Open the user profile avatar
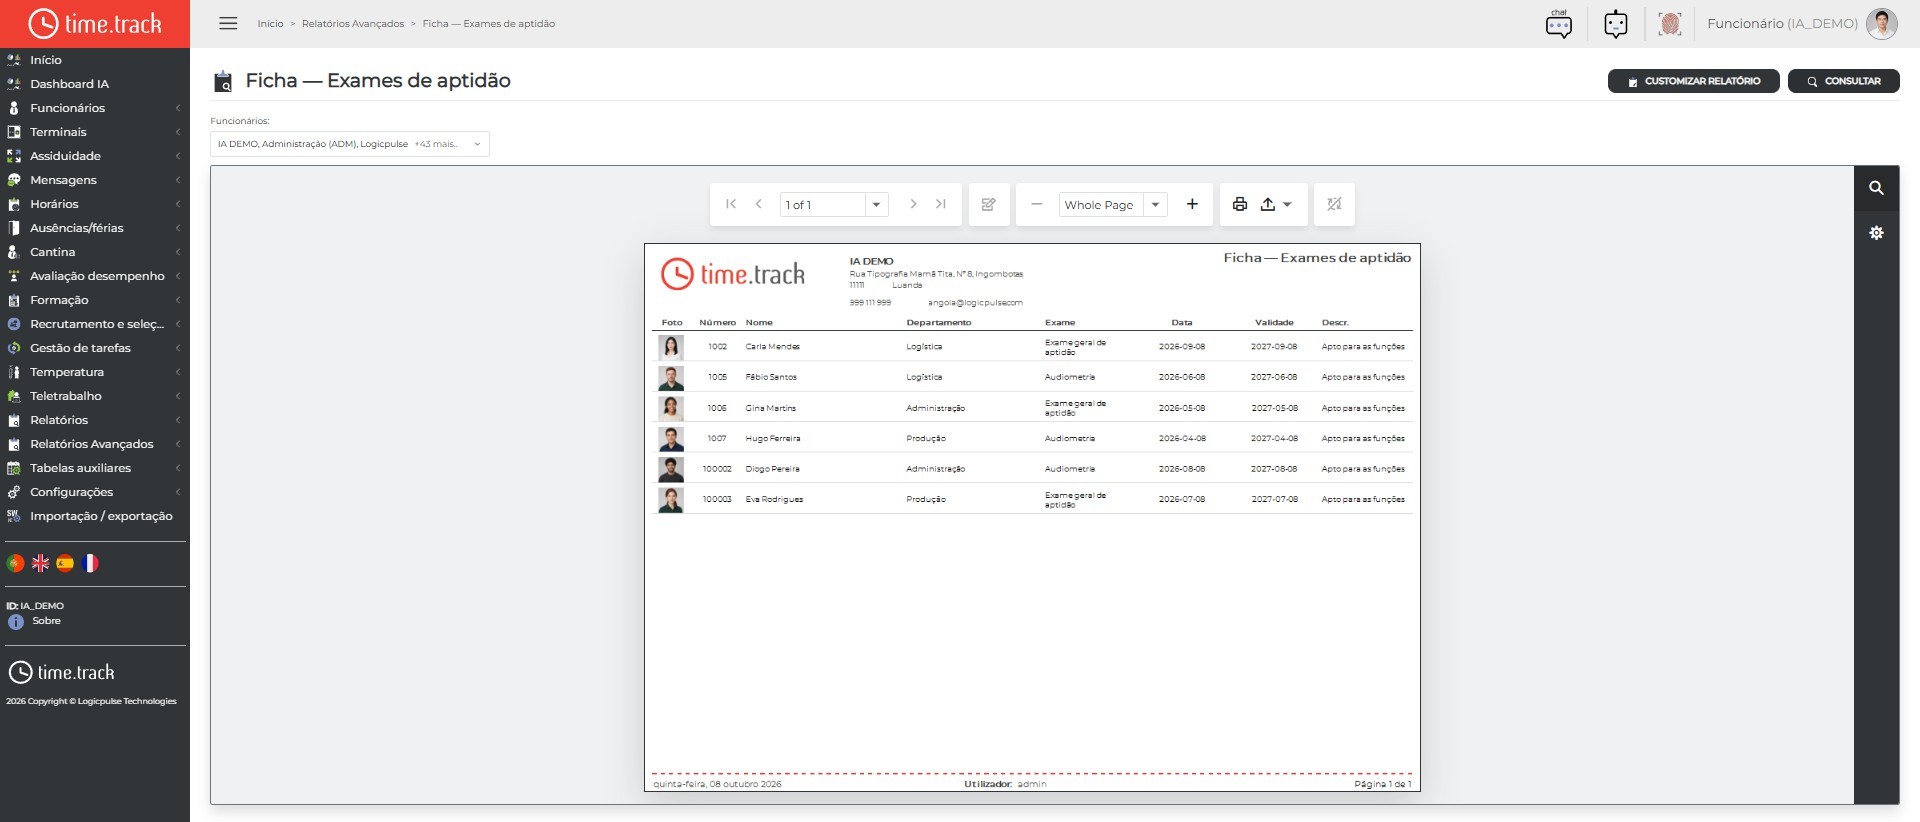The width and height of the screenshot is (1920, 822). click(x=1881, y=24)
